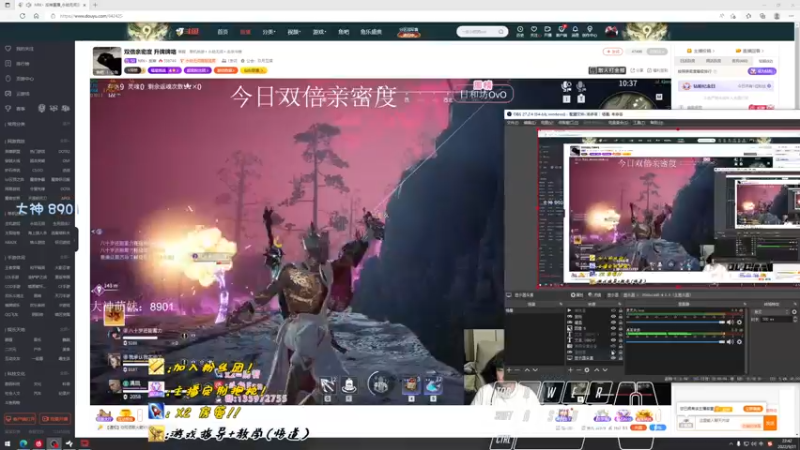Open Windows Start button on taskbar
The width and height of the screenshot is (800, 450).
pyautogui.click(x=7, y=444)
